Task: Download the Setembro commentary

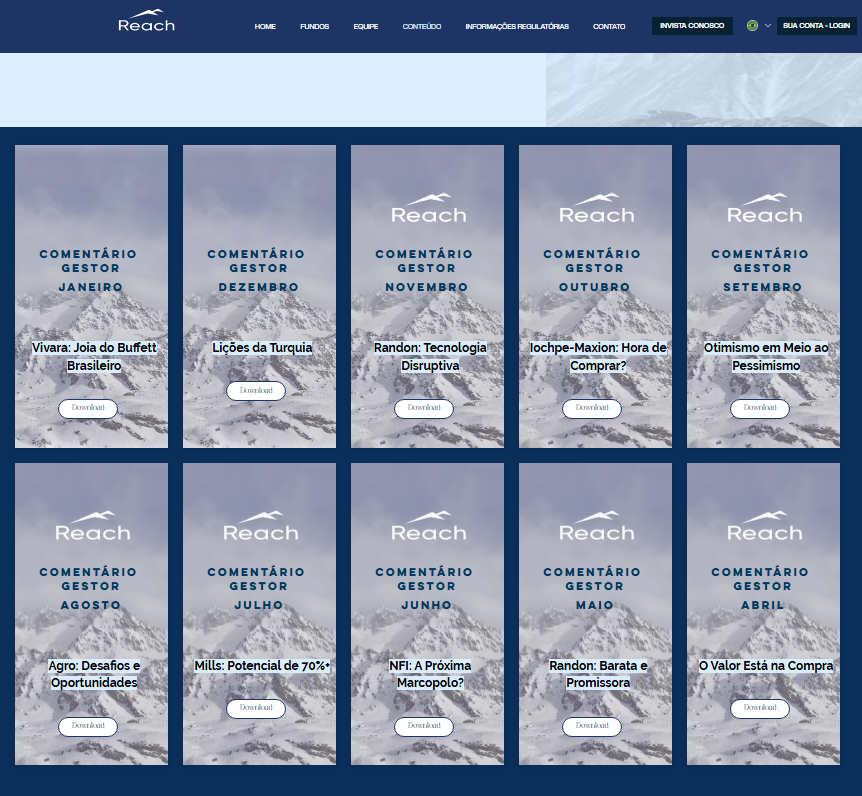Action: tap(760, 408)
